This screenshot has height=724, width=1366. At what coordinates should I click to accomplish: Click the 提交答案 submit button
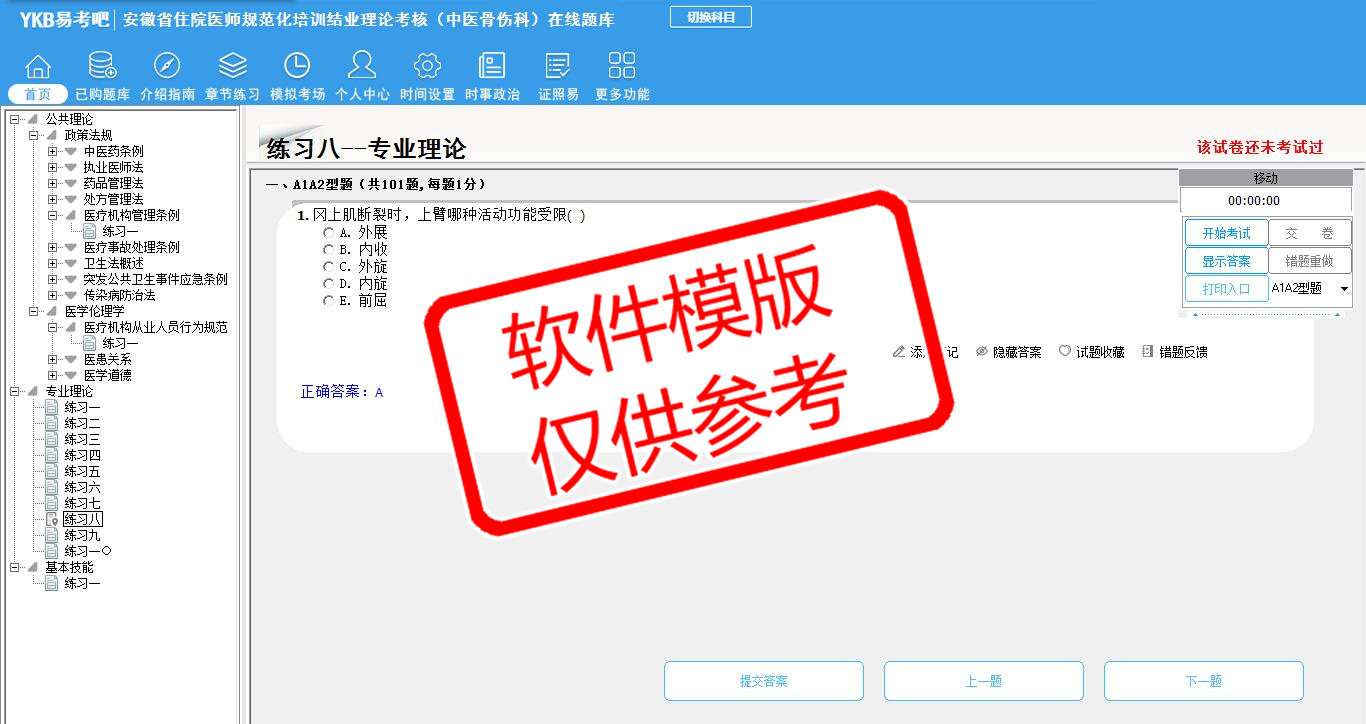coord(764,681)
